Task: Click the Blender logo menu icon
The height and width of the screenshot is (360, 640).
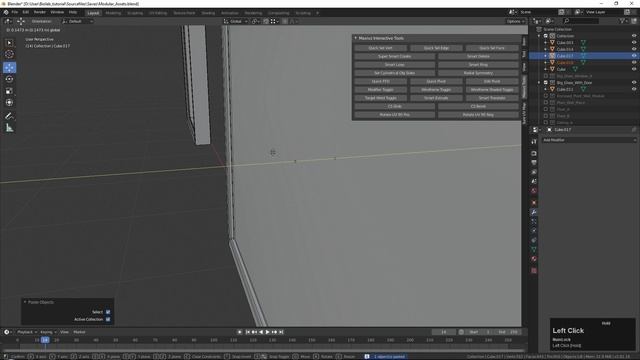Action: [6, 13]
